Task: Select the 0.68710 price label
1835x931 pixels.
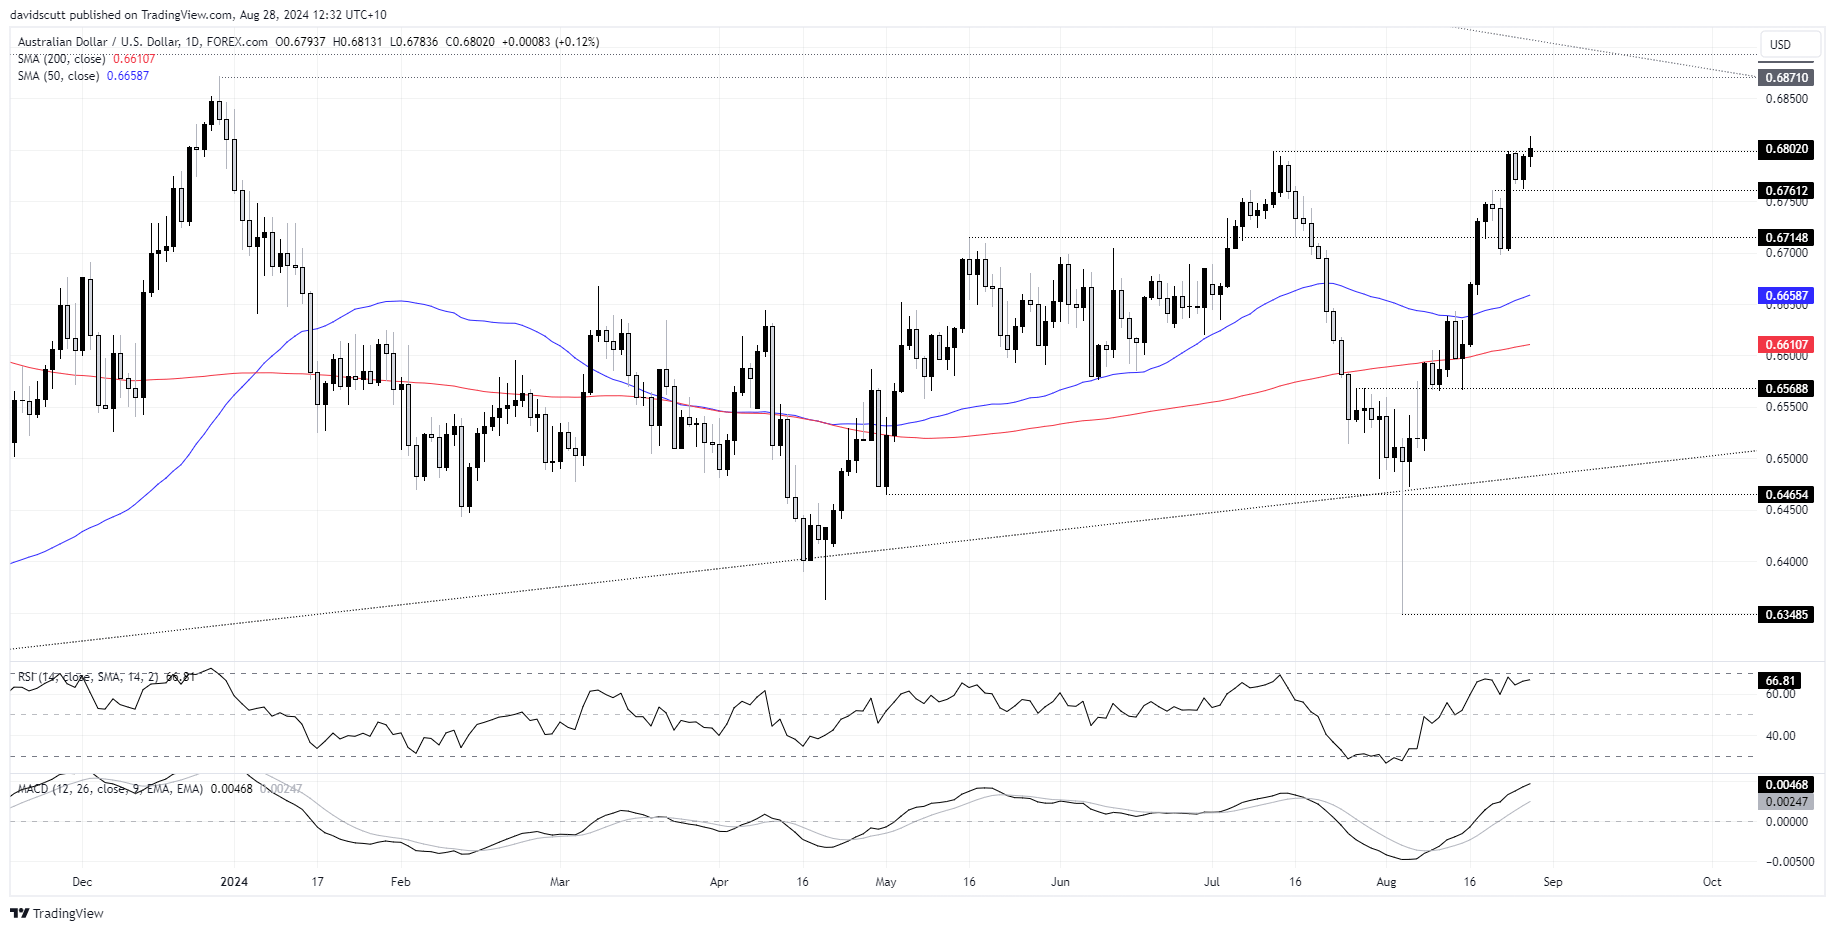Action: [1786, 77]
